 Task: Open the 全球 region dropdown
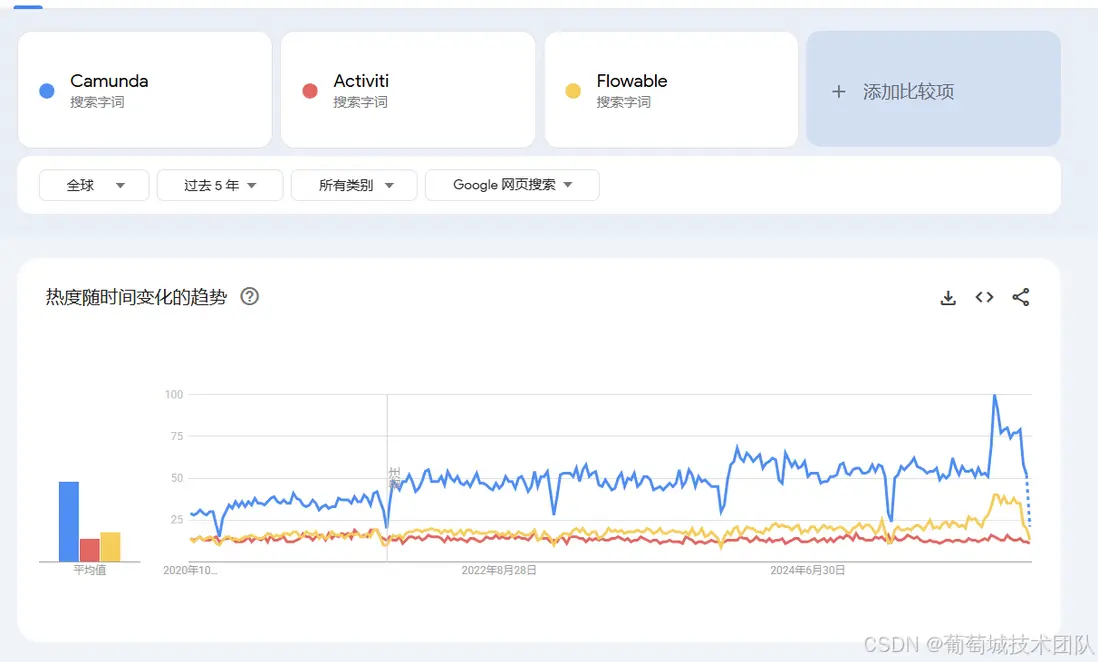94,185
